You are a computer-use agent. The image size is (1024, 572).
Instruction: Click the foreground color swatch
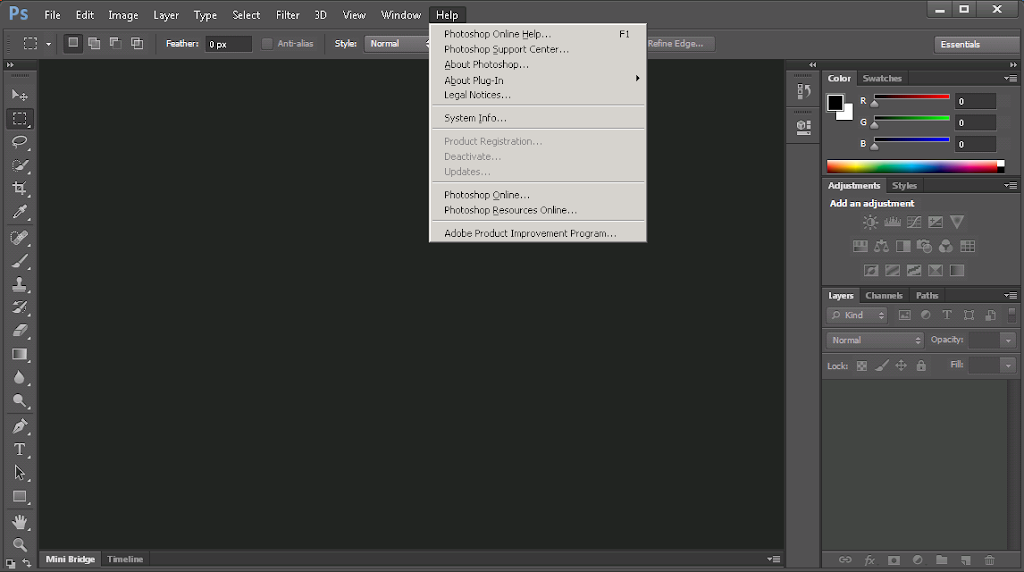835,103
